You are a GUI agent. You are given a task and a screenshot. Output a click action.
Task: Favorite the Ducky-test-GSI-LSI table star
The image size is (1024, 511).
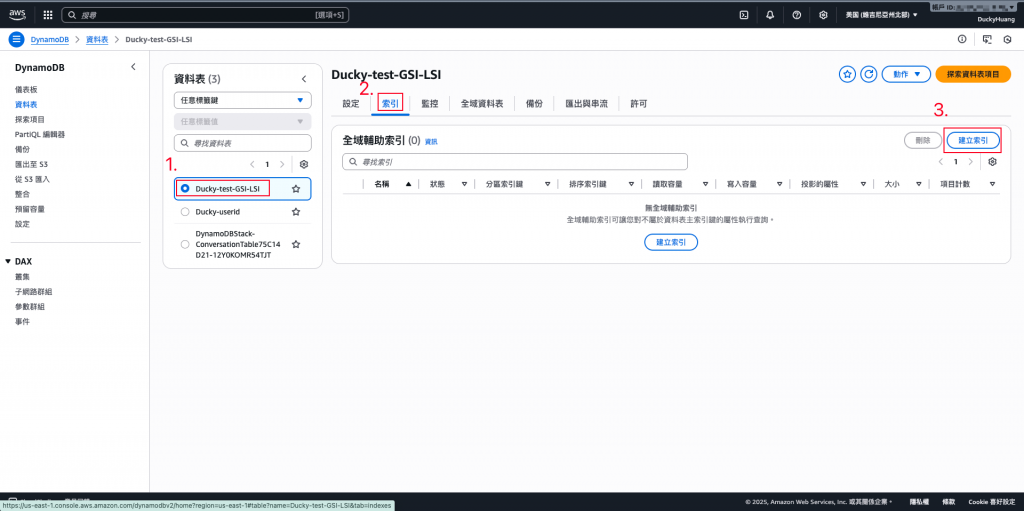(x=296, y=188)
